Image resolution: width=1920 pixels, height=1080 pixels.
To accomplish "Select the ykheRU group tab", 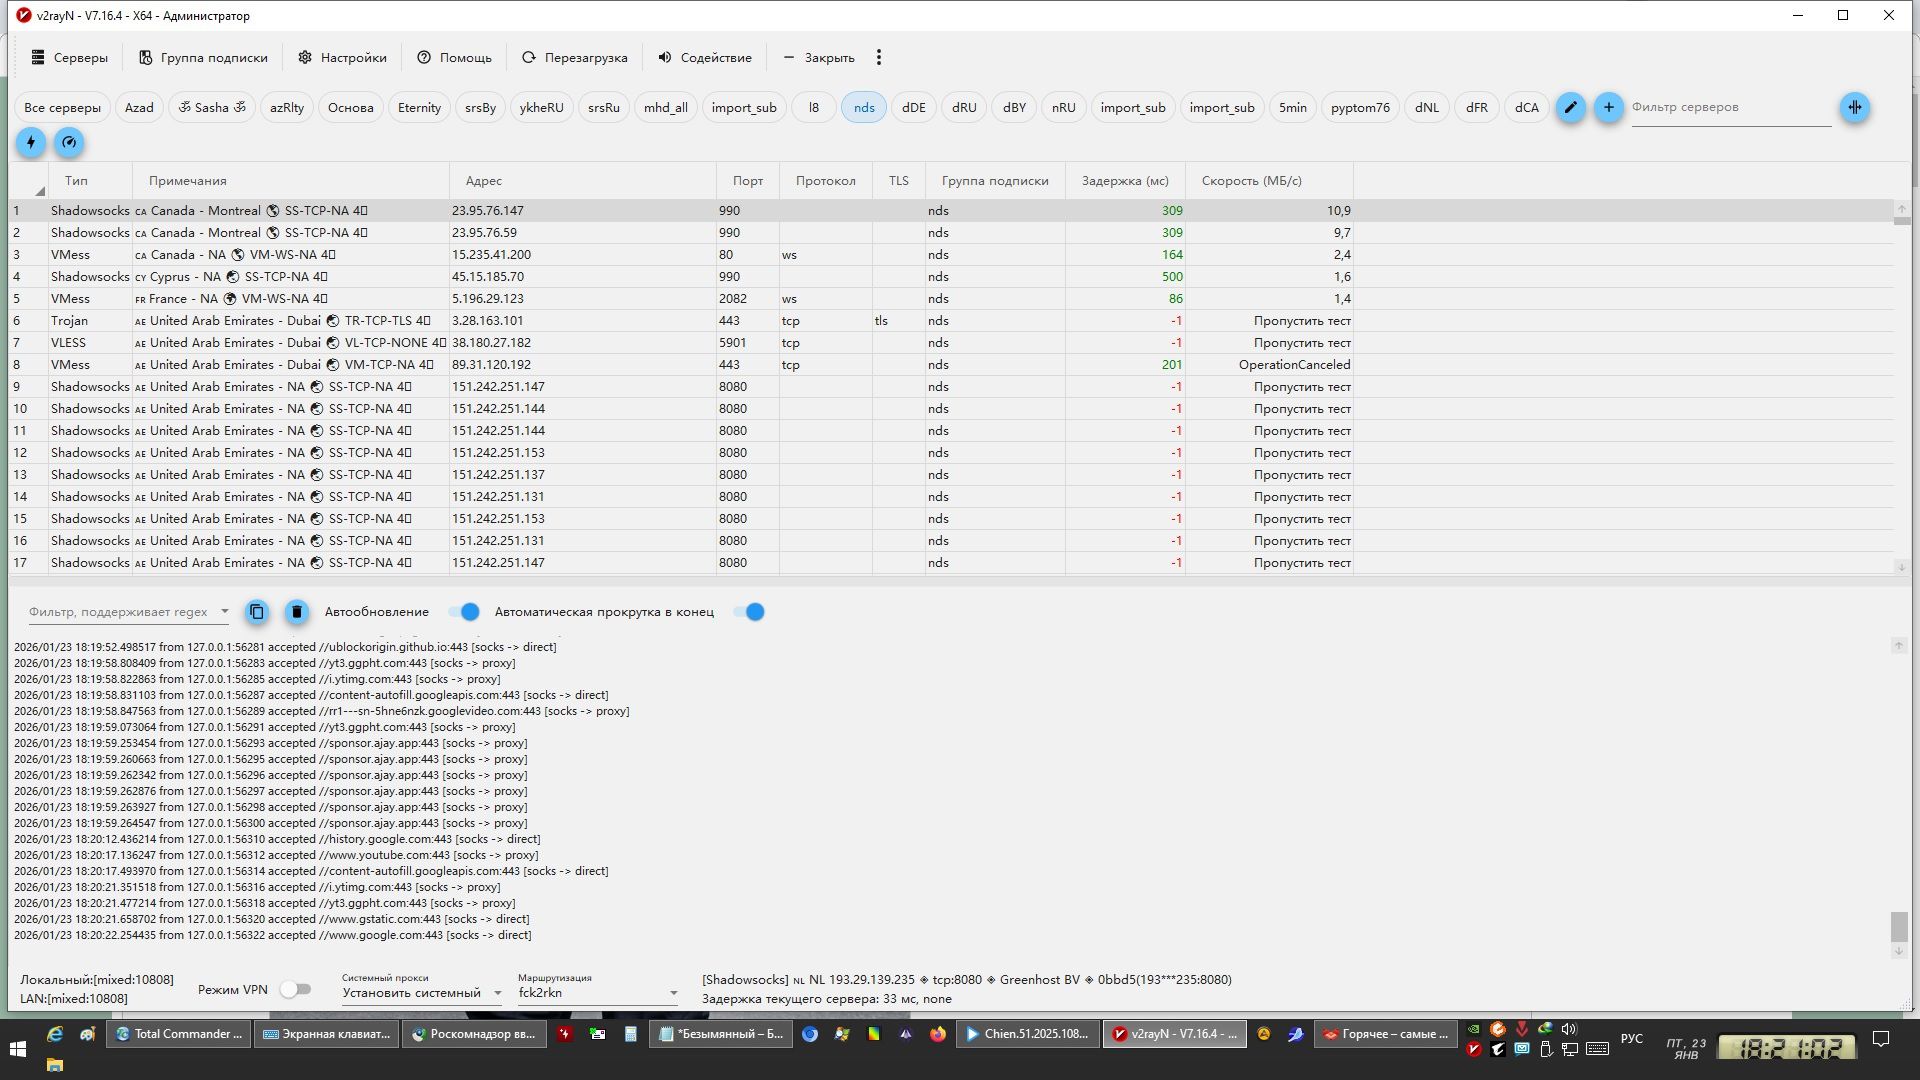I will 542,107.
